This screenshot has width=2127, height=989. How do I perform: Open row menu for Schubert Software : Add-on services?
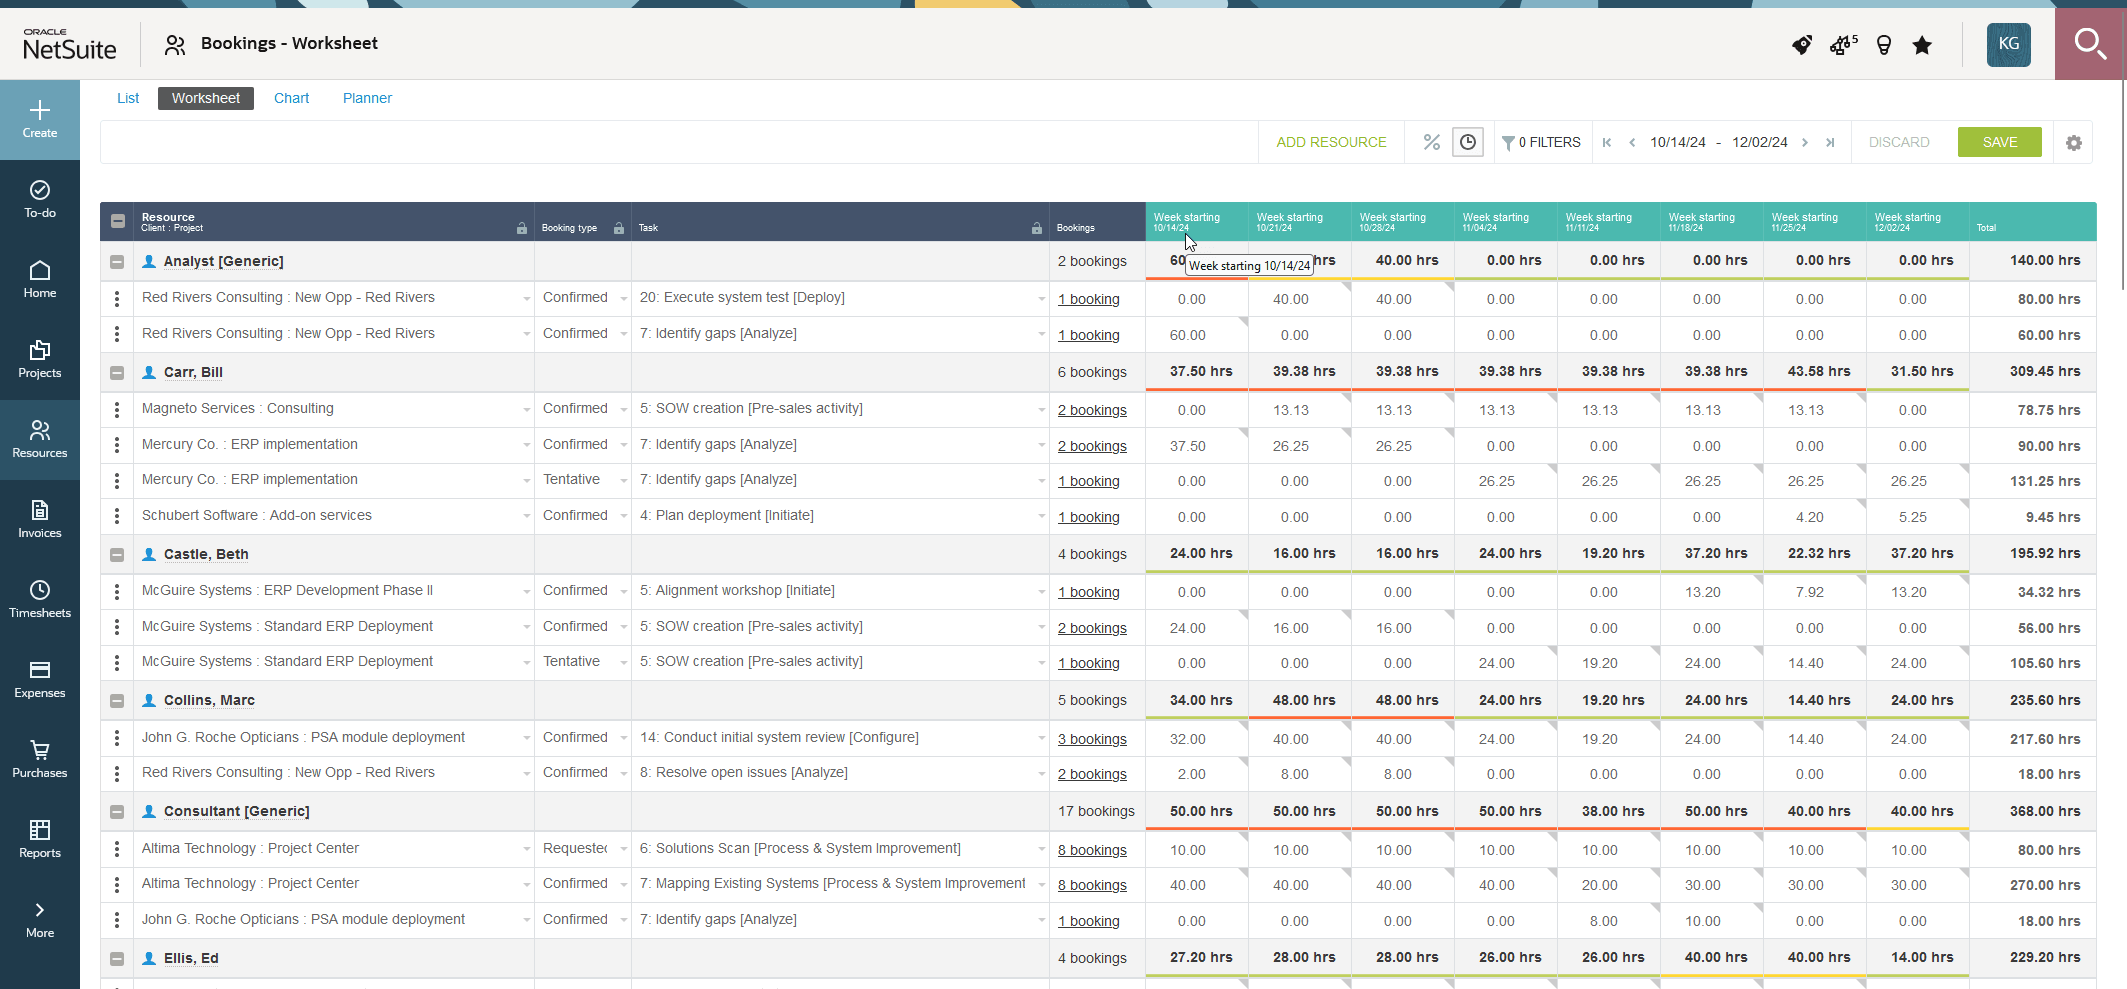tap(117, 517)
